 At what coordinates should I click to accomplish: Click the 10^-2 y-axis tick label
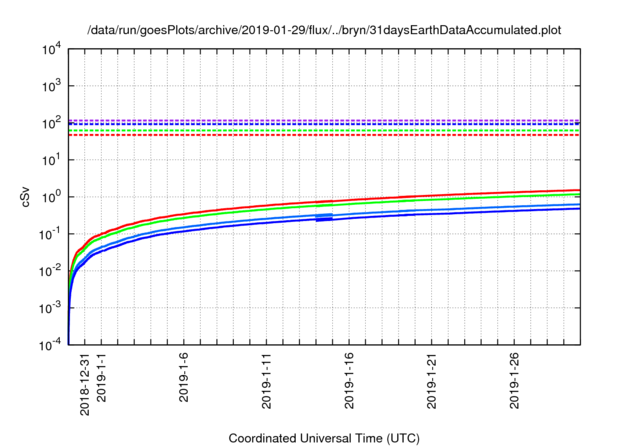(49, 270)
